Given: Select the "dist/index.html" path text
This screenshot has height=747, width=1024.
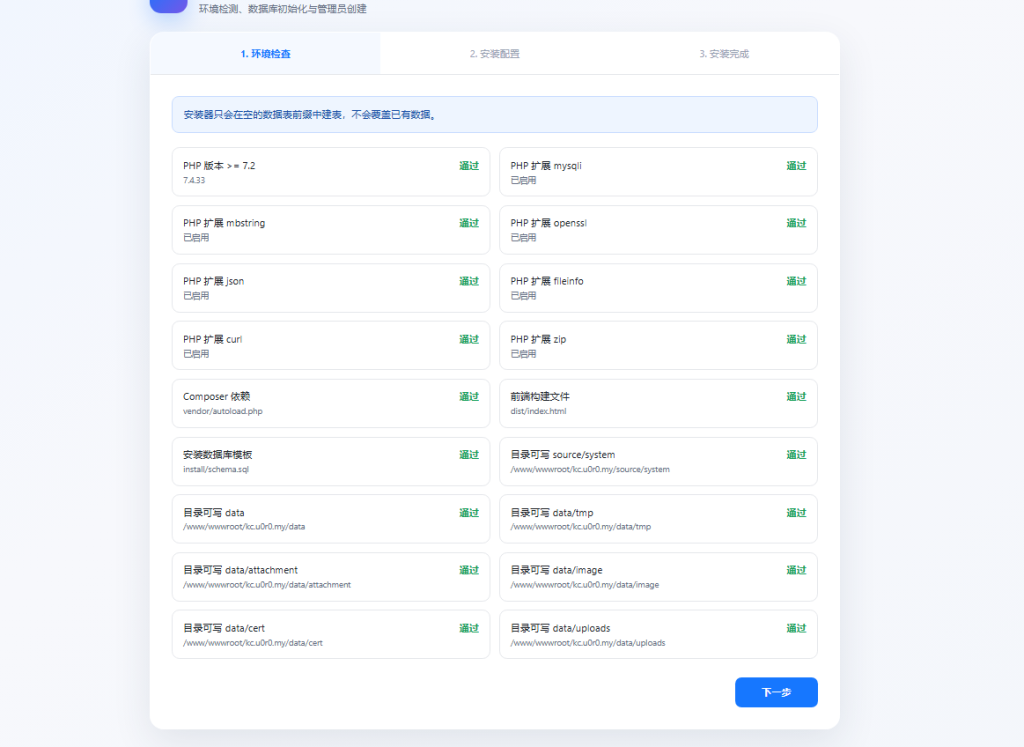Looking at the screenshot, I should (538, 411).
